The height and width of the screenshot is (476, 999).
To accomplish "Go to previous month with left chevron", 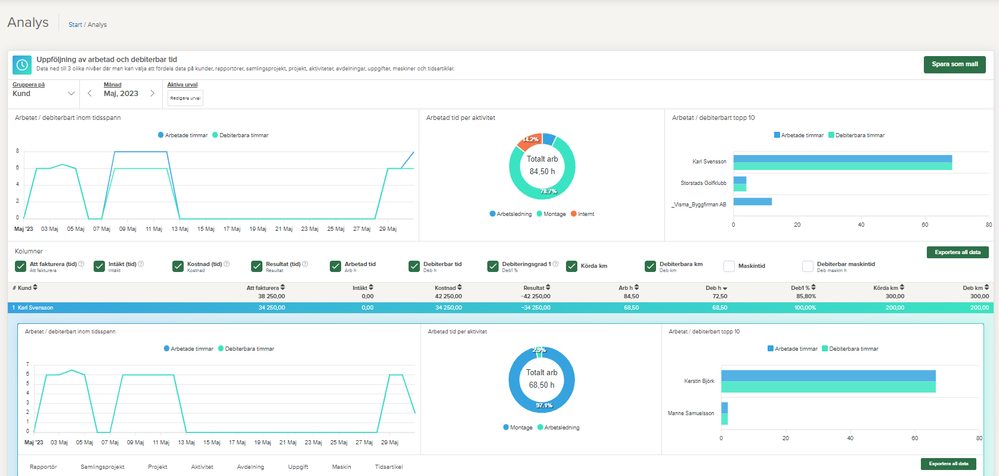I will (x=90, y=93).
